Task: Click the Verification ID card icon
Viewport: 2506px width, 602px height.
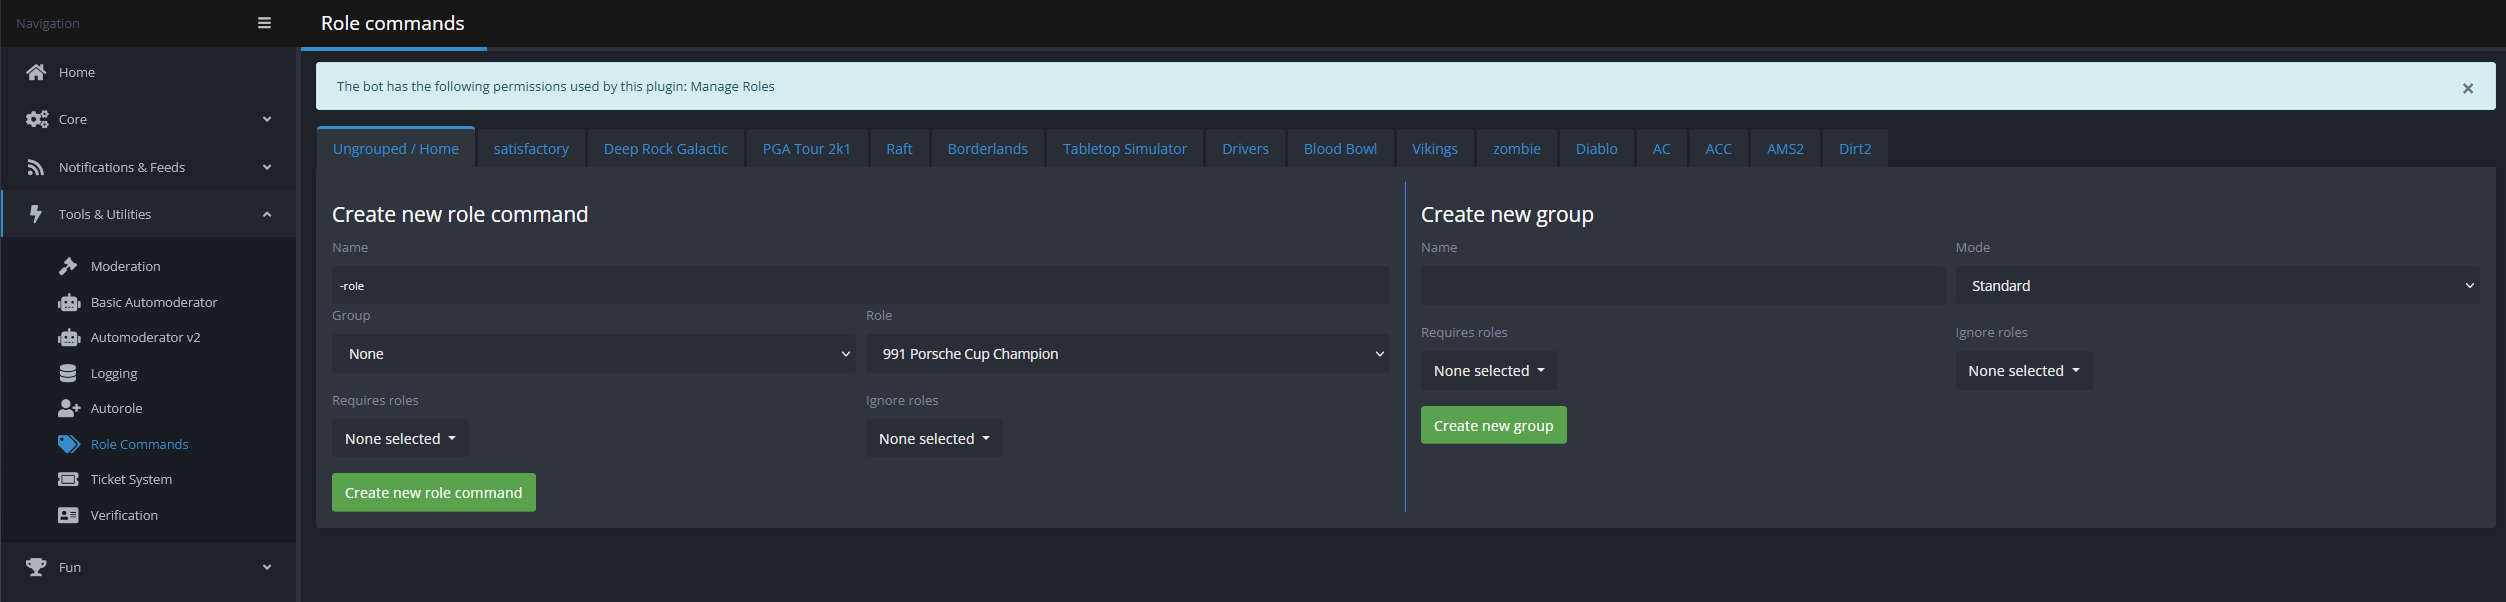Action: 68,515
